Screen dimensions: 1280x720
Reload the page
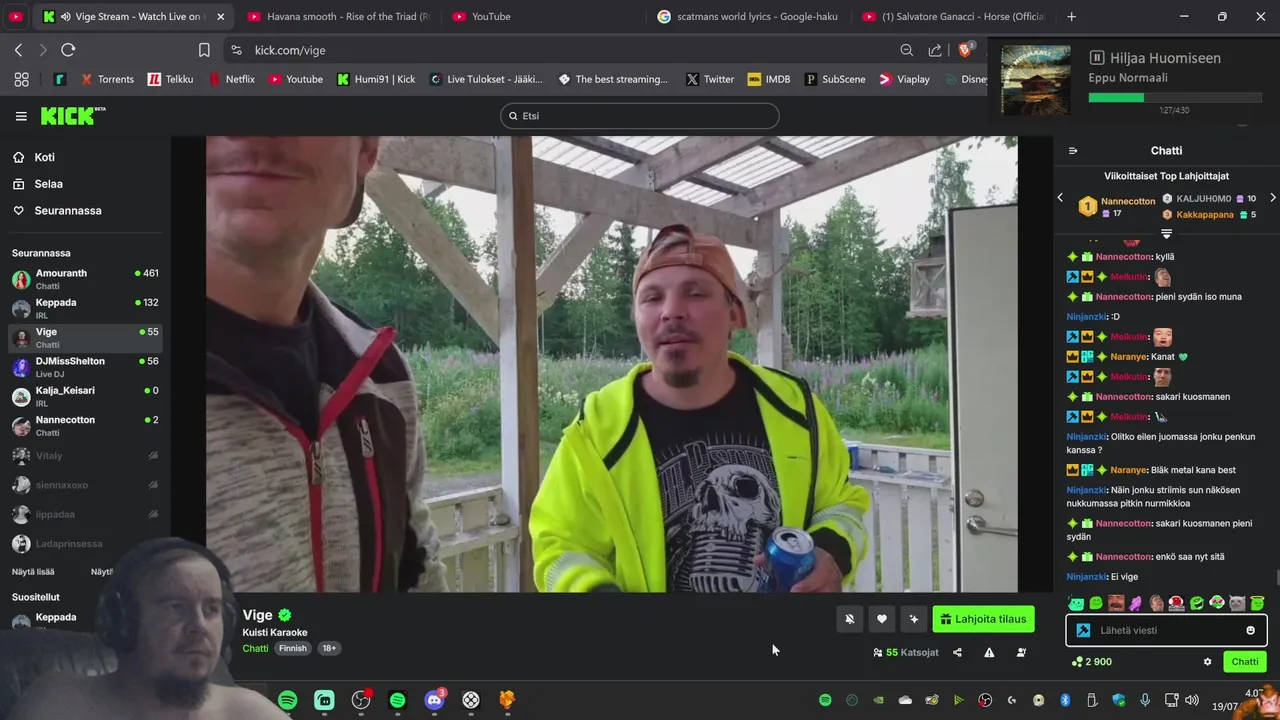pos(68,50)
